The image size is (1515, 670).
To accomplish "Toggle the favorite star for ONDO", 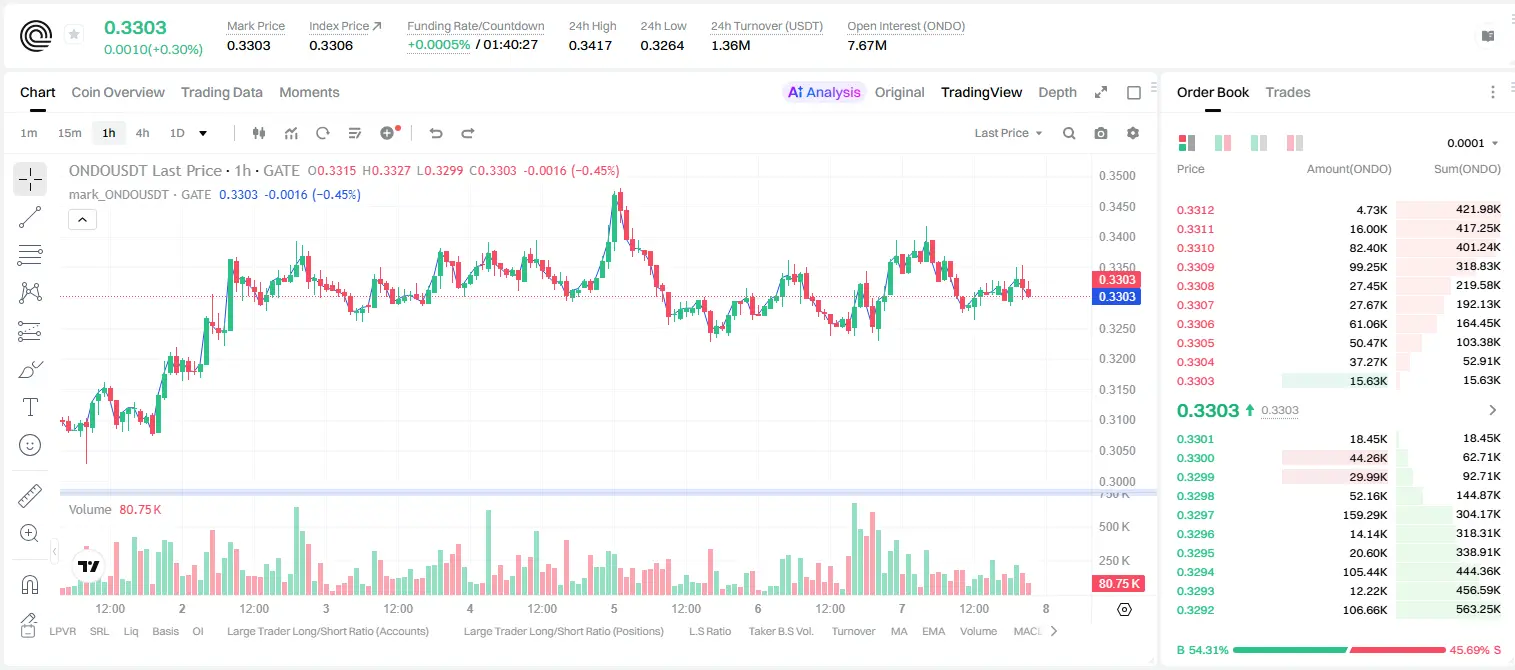I will click(74, 35).
